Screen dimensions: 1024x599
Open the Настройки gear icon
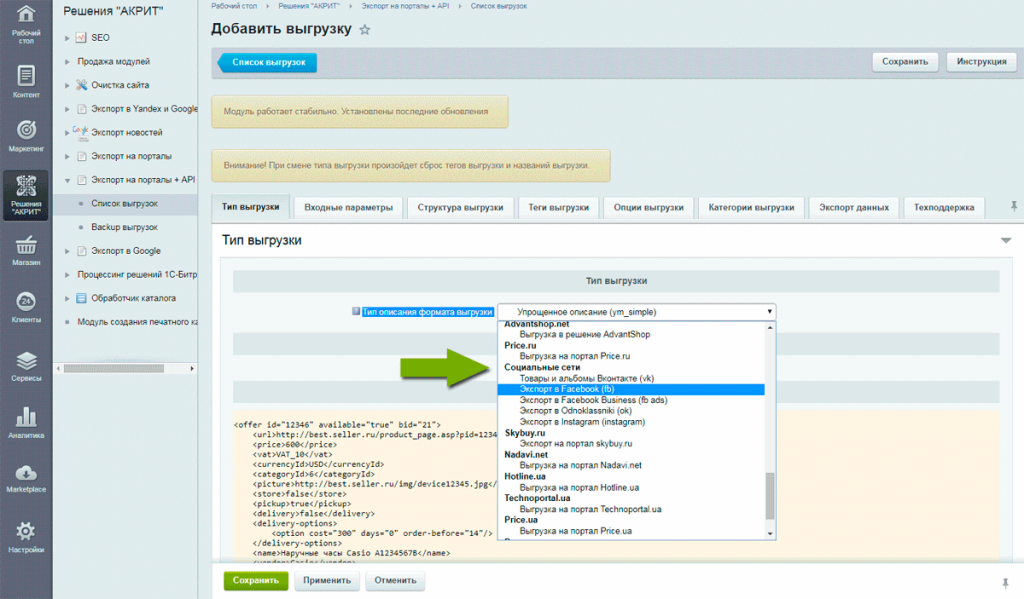point(26,535)
